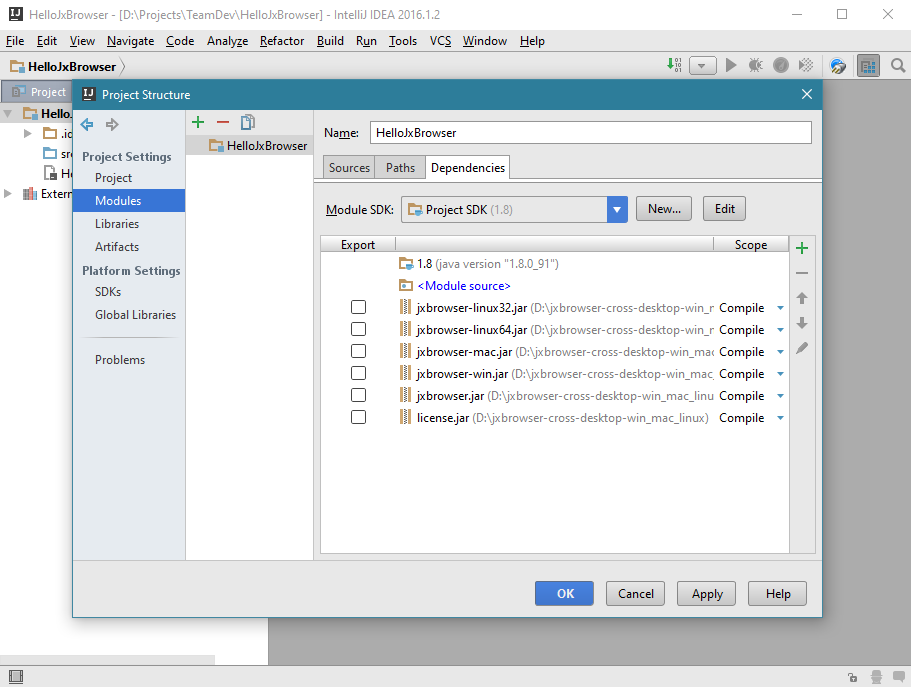Move dependency down arrow
Screen dimensions: 911x687
pyautogui.click(x=802, y=323)
